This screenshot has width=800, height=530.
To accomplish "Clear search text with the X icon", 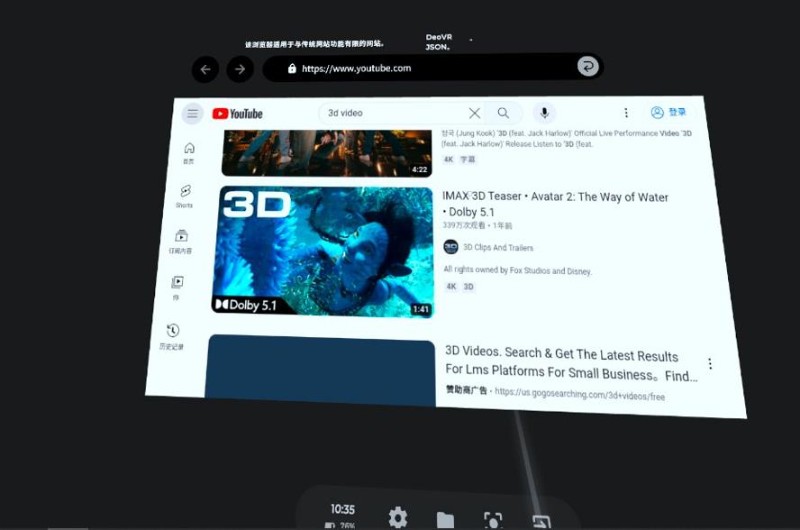I will (474, 113).
